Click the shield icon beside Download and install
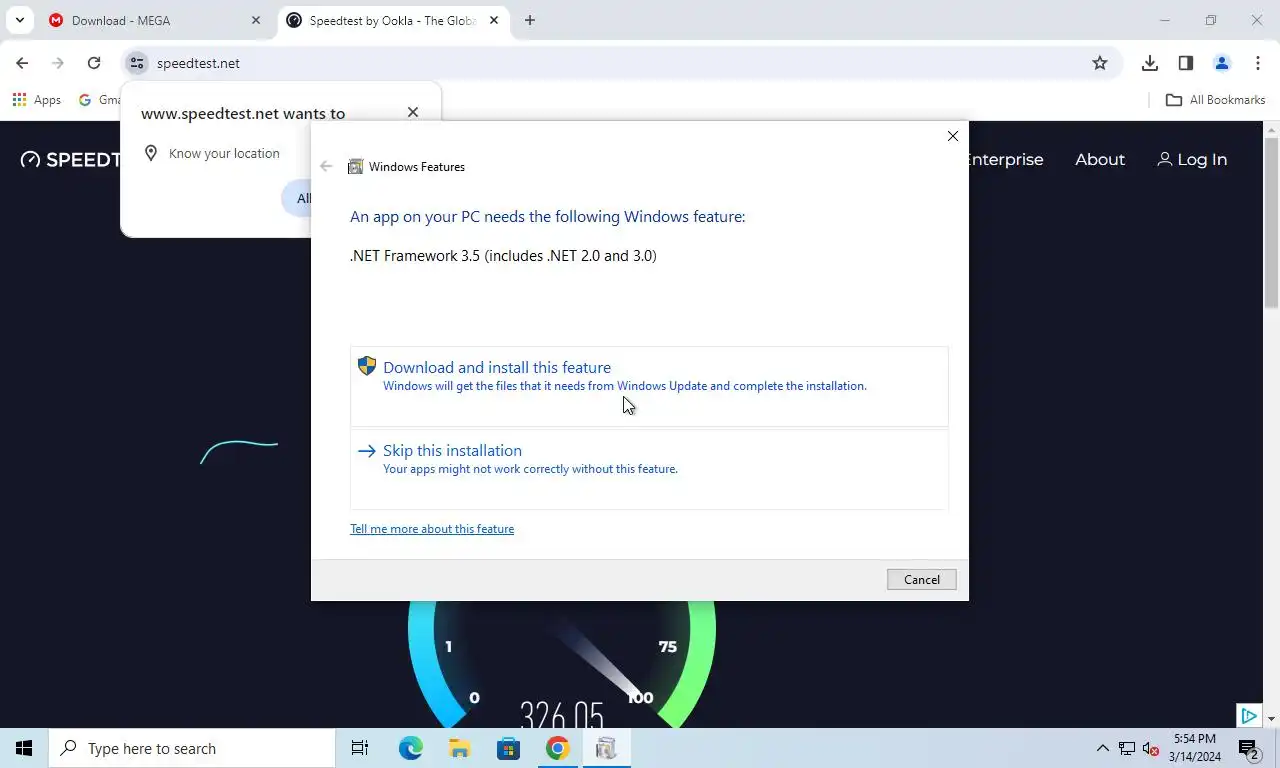 pos(367,366)
